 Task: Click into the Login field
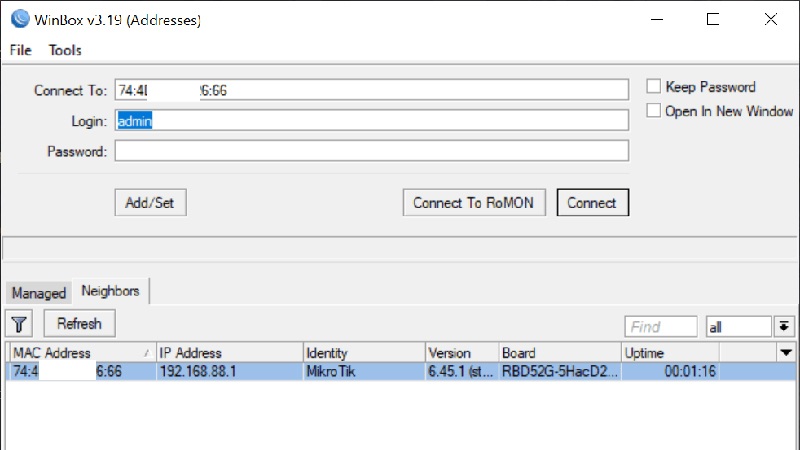coord(371,121)
